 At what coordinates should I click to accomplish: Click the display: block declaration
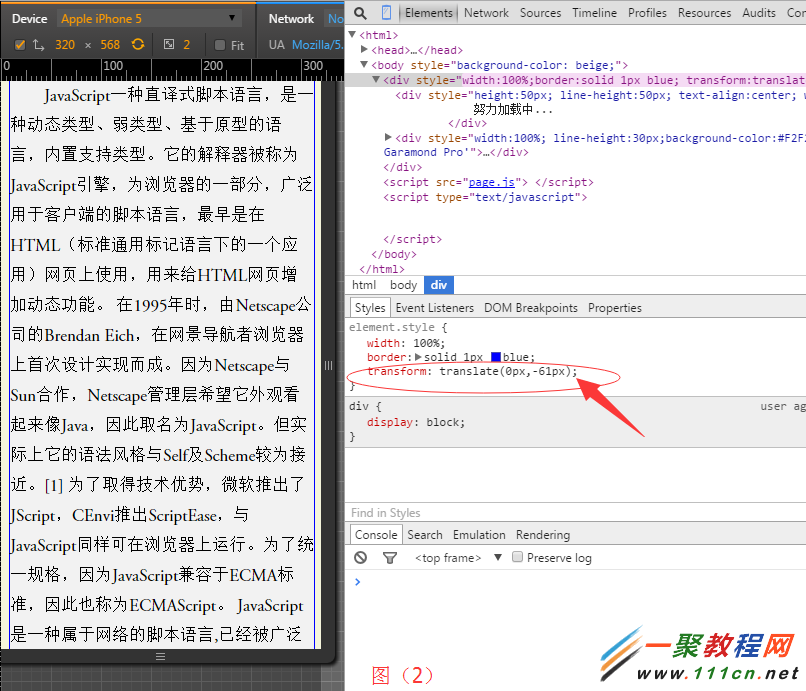pos(416,422)
